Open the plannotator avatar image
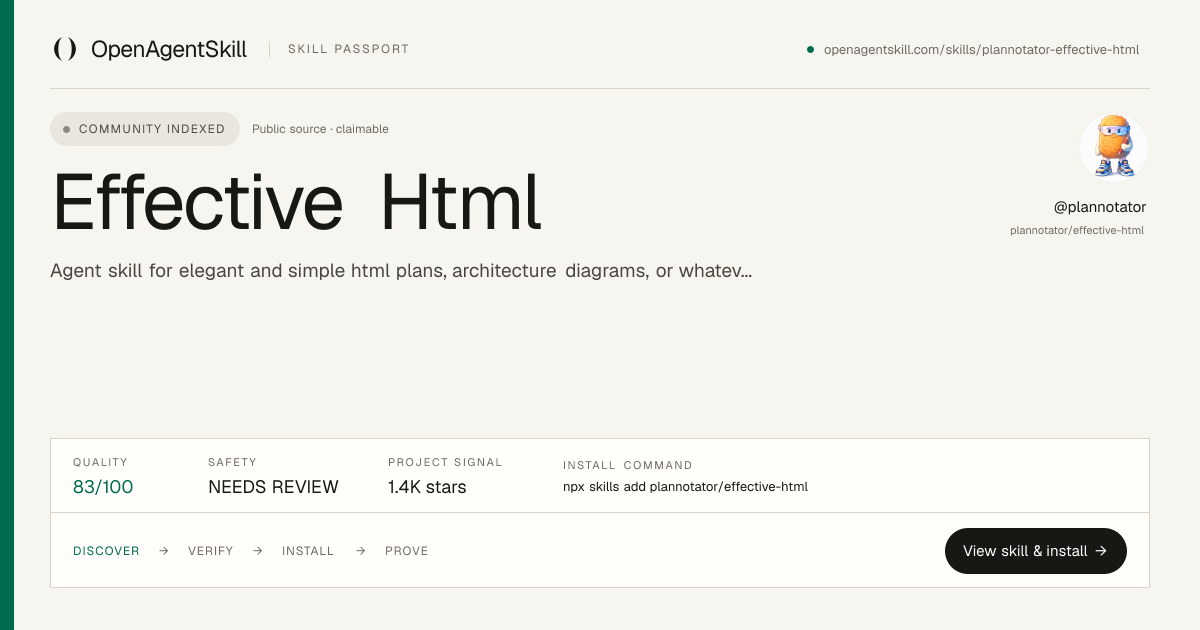The image size is (1200, 630). 1114,147
